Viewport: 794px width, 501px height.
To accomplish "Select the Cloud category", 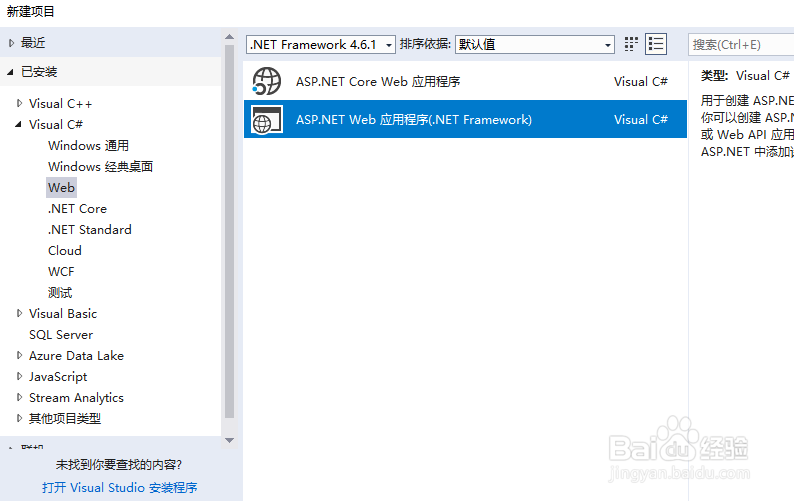I will click(x=65, y=251).
